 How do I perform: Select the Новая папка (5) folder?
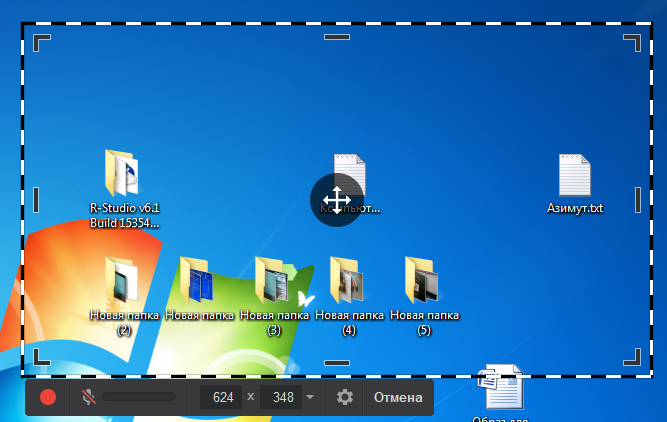[x=422, y=280]
